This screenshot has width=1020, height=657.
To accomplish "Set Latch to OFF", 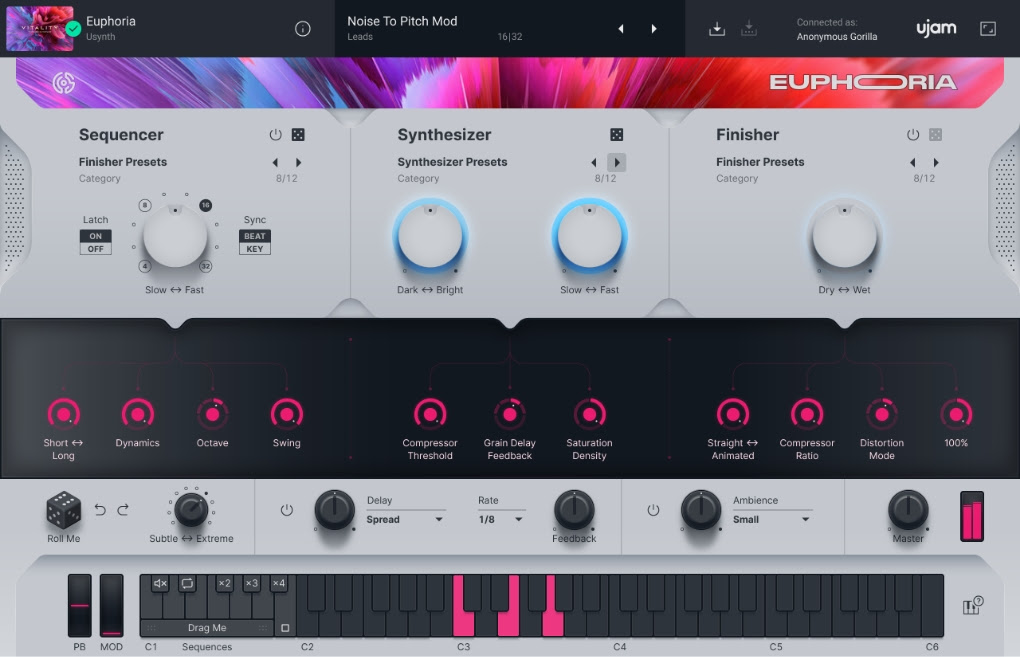I will (96, 248).
